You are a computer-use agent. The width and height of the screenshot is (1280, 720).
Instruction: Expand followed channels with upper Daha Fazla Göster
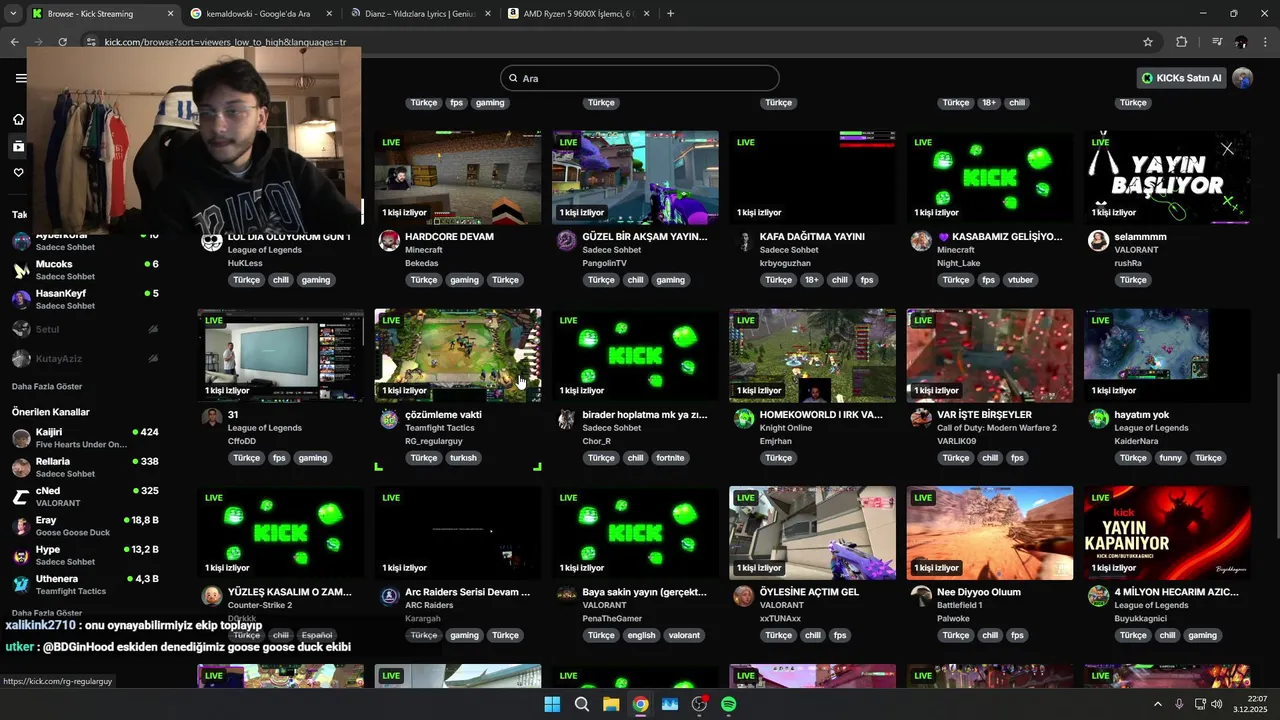click(x=47, y=386)
